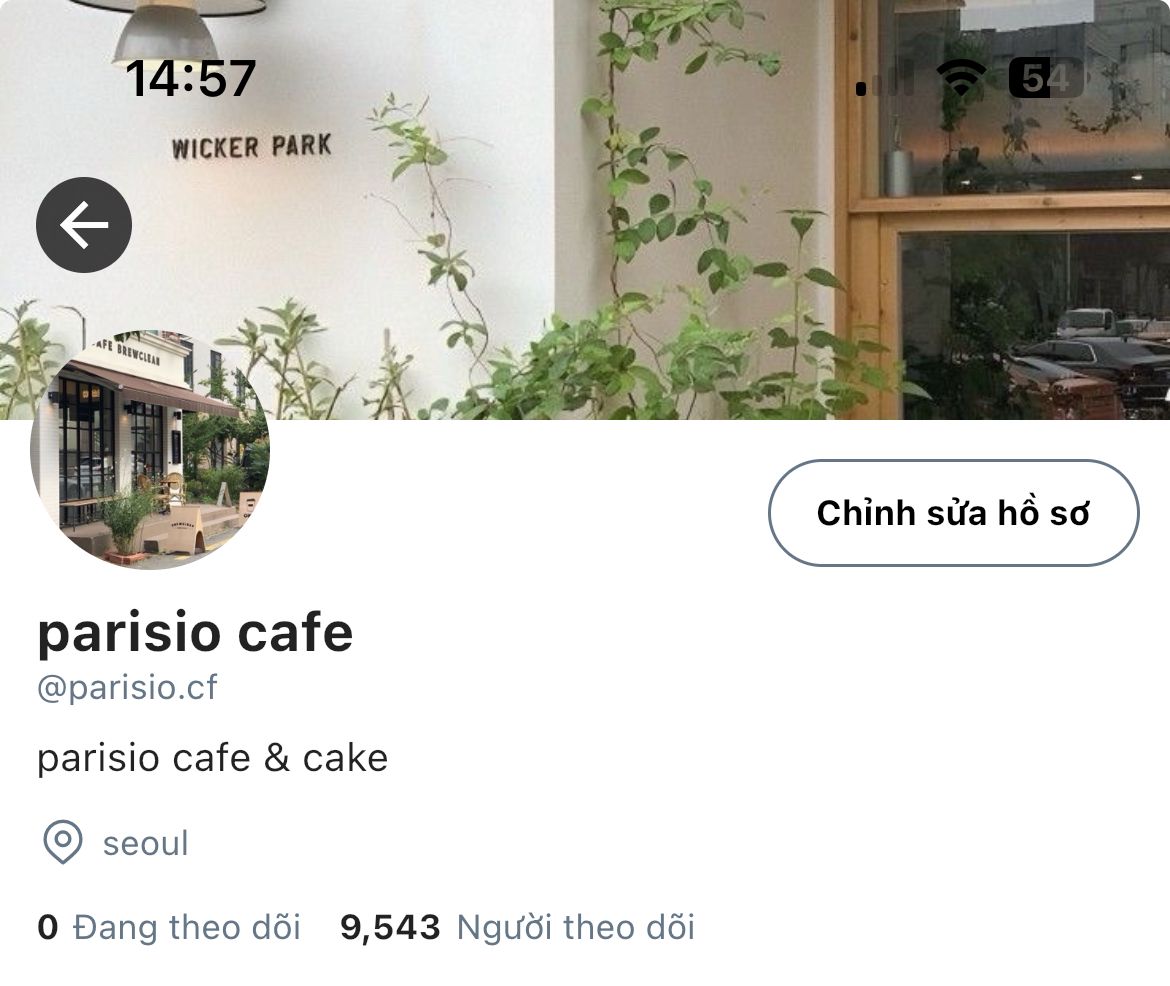Tap the Wi-Fi status icon
The image size is (1170, 986).
[960, 78]
